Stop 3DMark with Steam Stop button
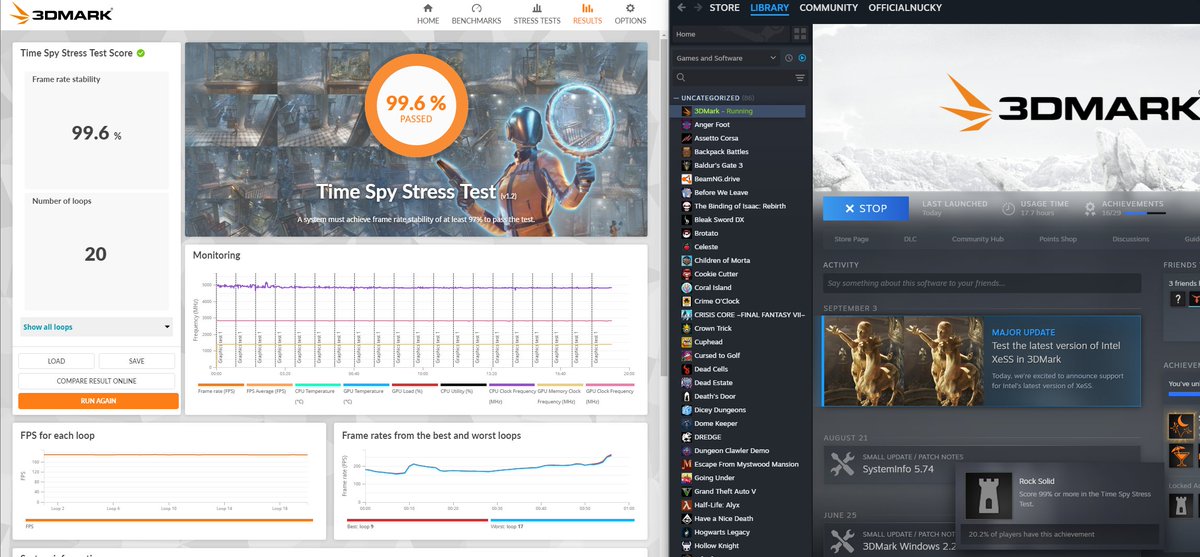The image size is (1200, 557). (x=866, y=208)
